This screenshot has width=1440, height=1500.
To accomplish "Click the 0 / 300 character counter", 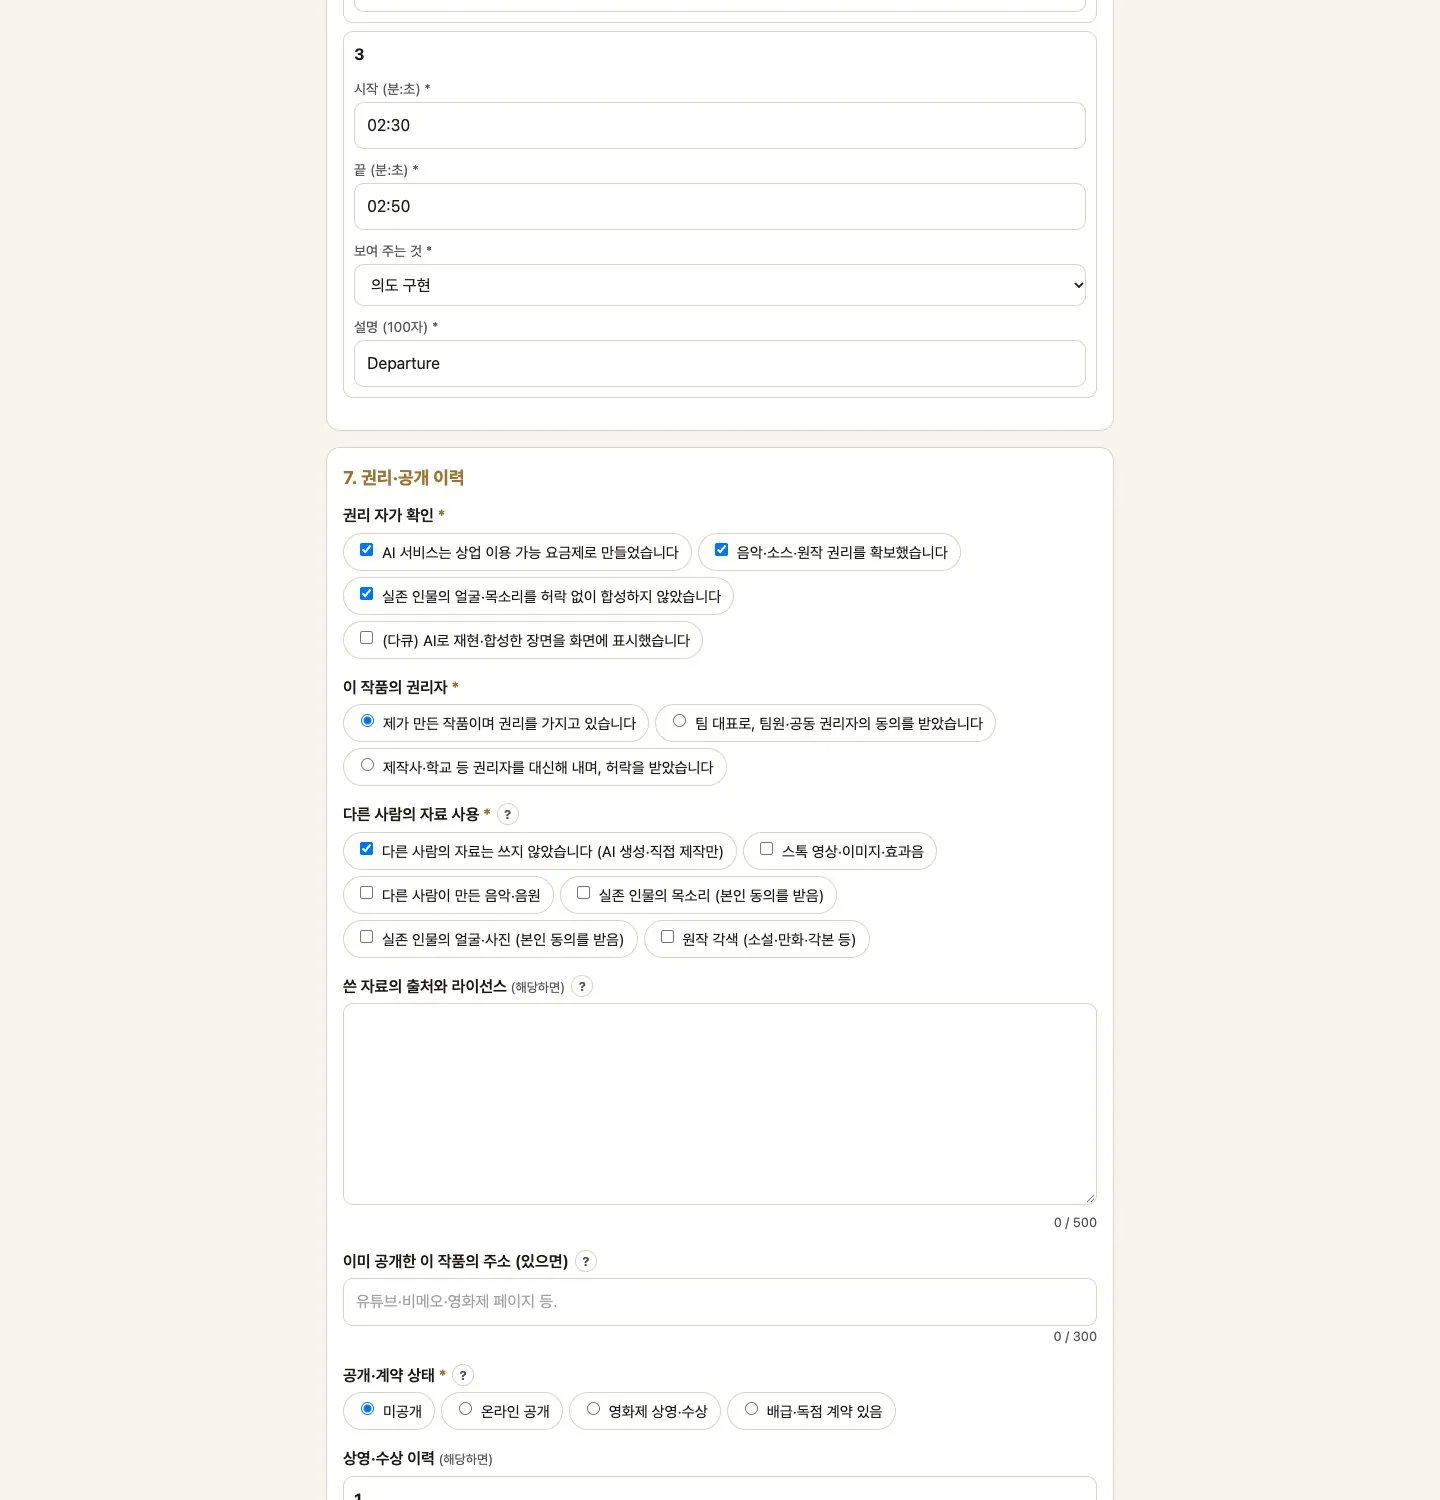I will tap(1075, 1337).
